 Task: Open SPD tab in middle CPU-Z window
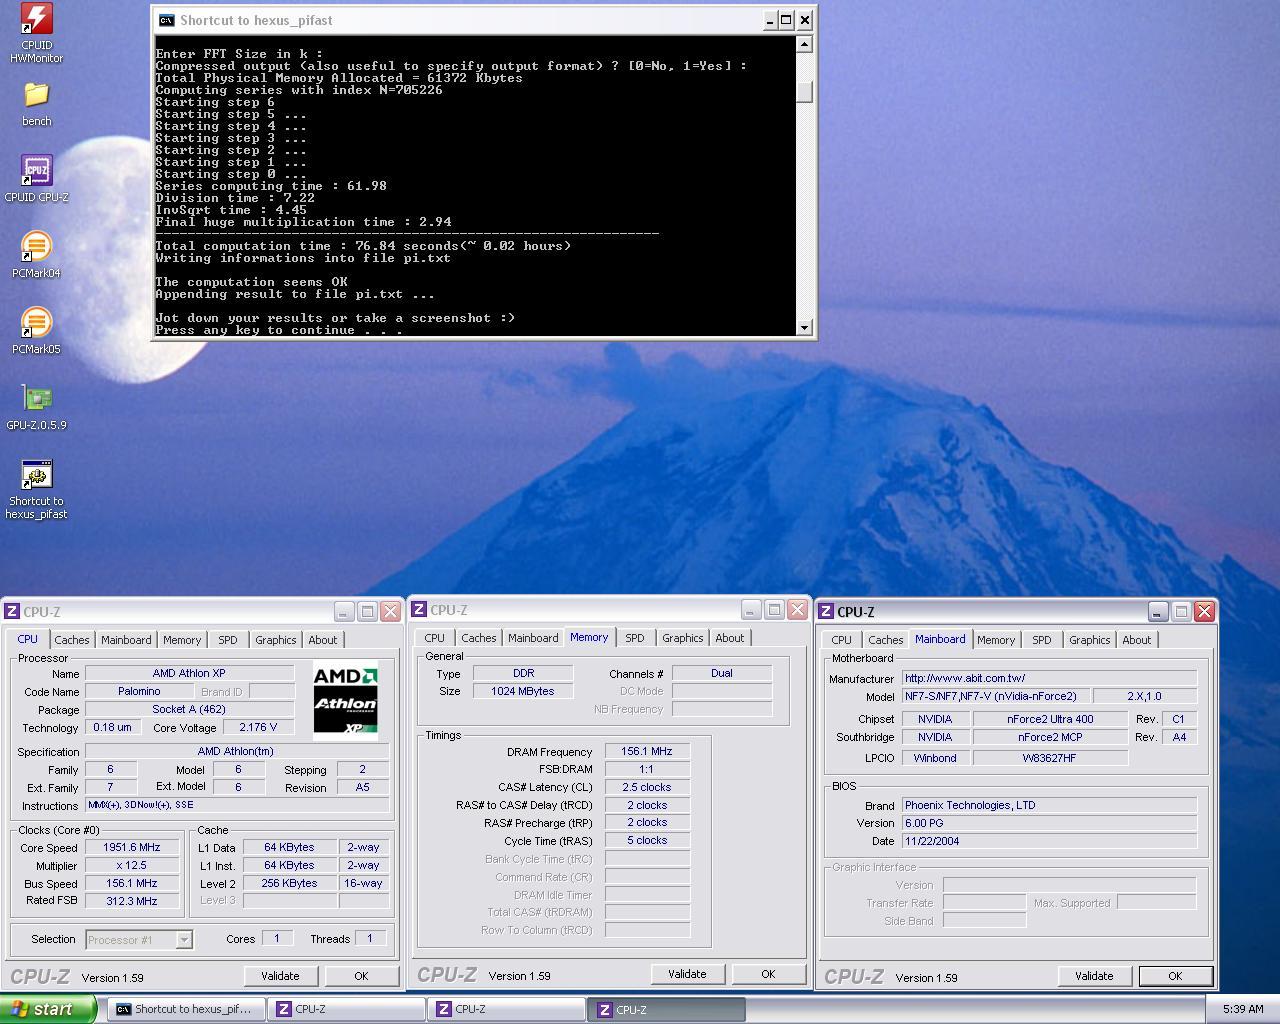(x=635, y=638)
